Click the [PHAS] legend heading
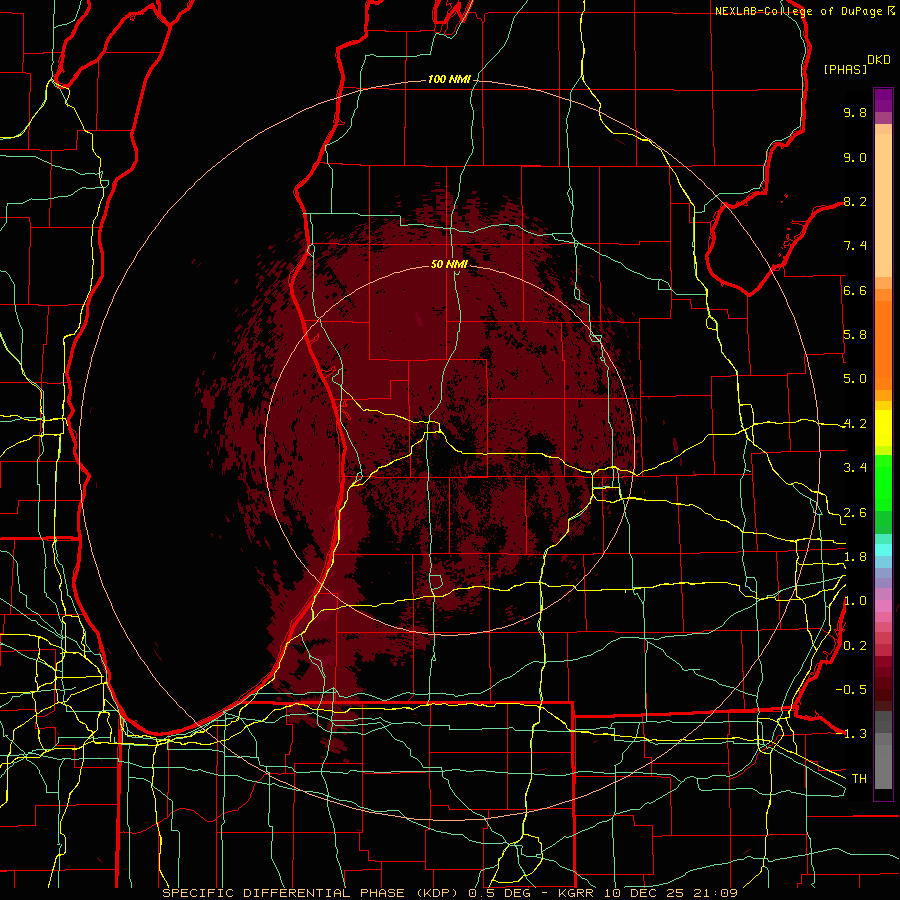This screenshot has width=900, height=900. 845,70
